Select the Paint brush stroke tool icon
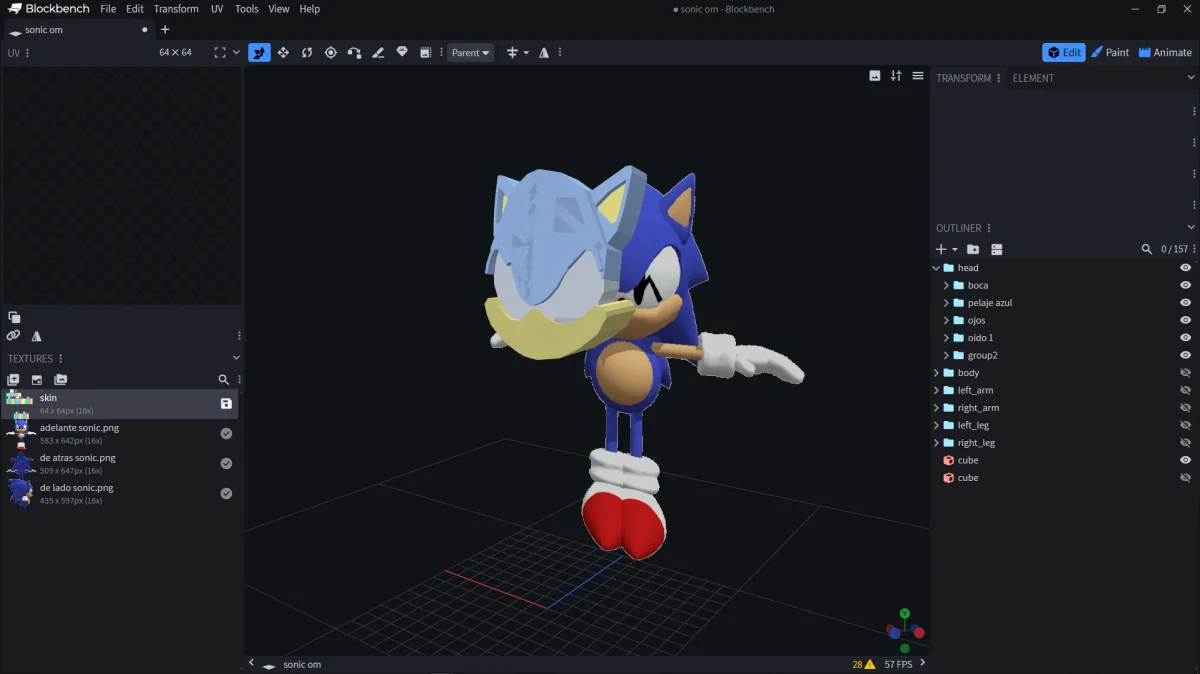 pyautogui.click(x=378, y=52)
